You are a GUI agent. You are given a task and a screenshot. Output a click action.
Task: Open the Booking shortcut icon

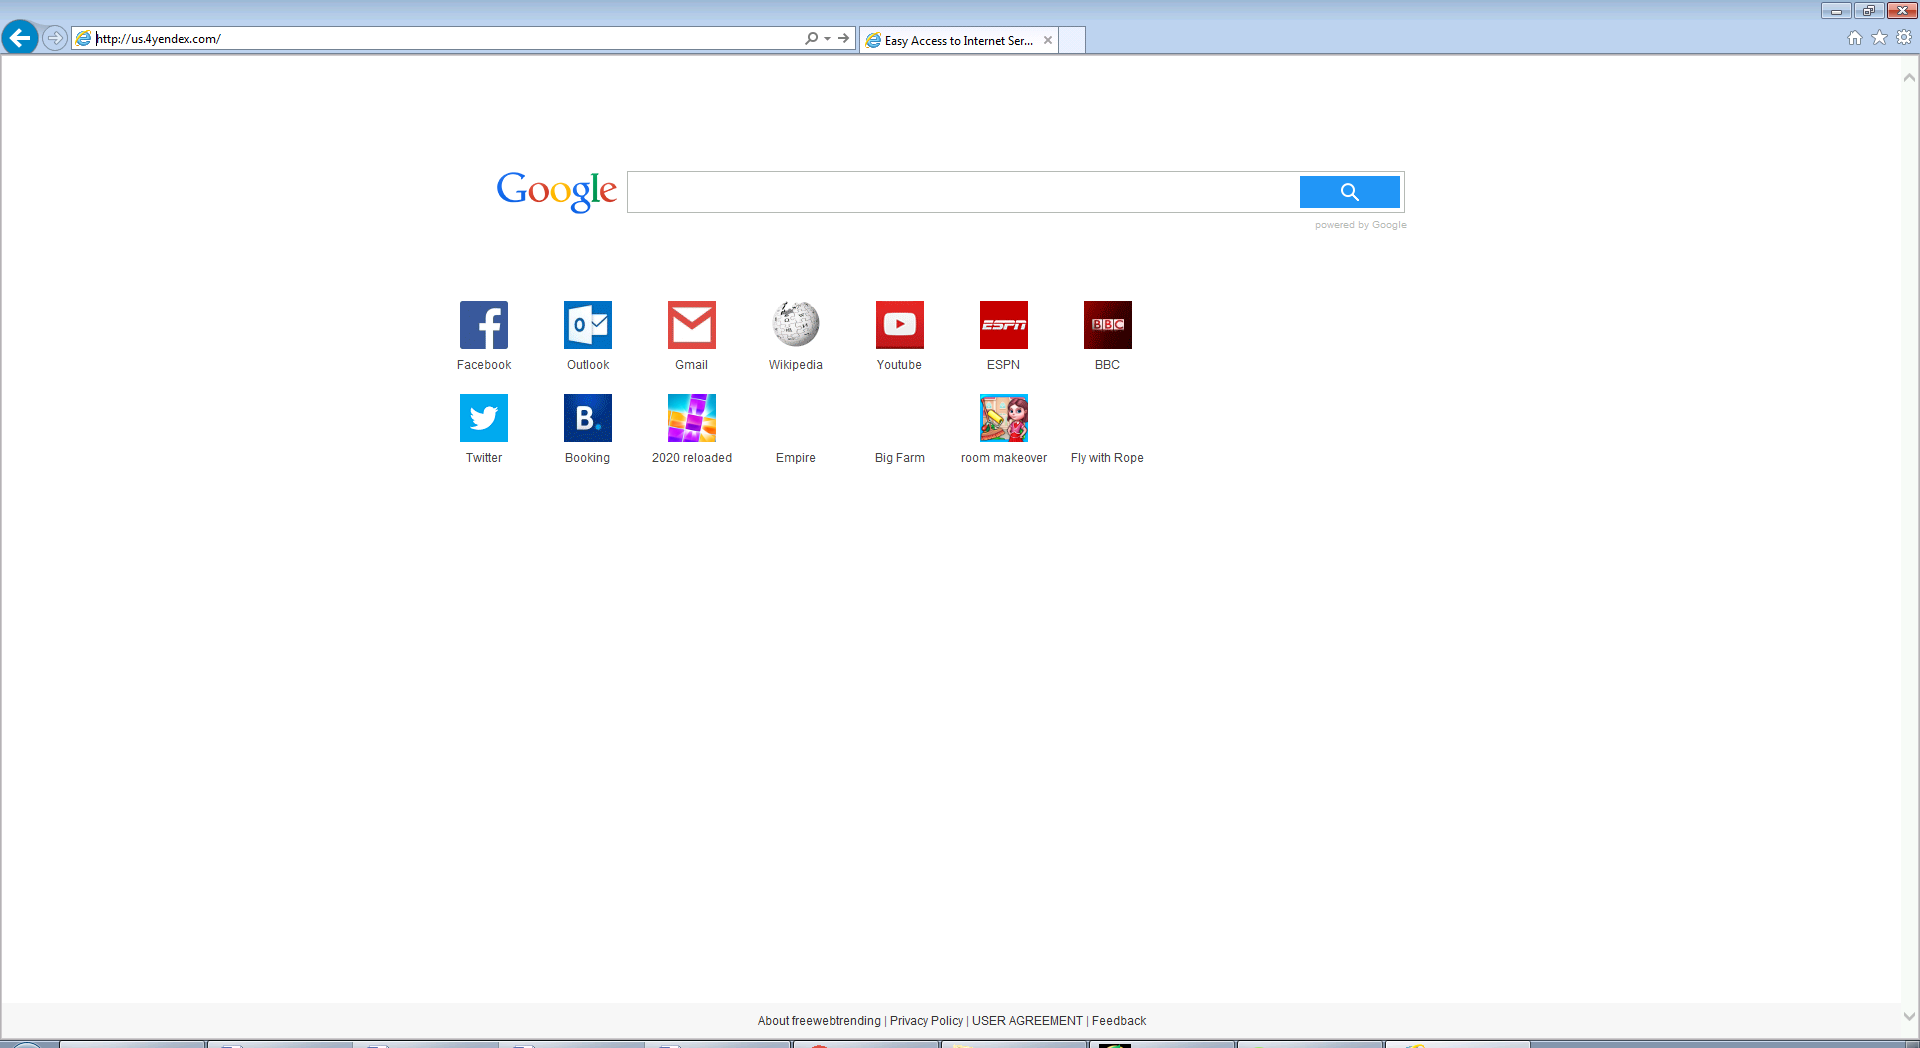tap(588, 418)
